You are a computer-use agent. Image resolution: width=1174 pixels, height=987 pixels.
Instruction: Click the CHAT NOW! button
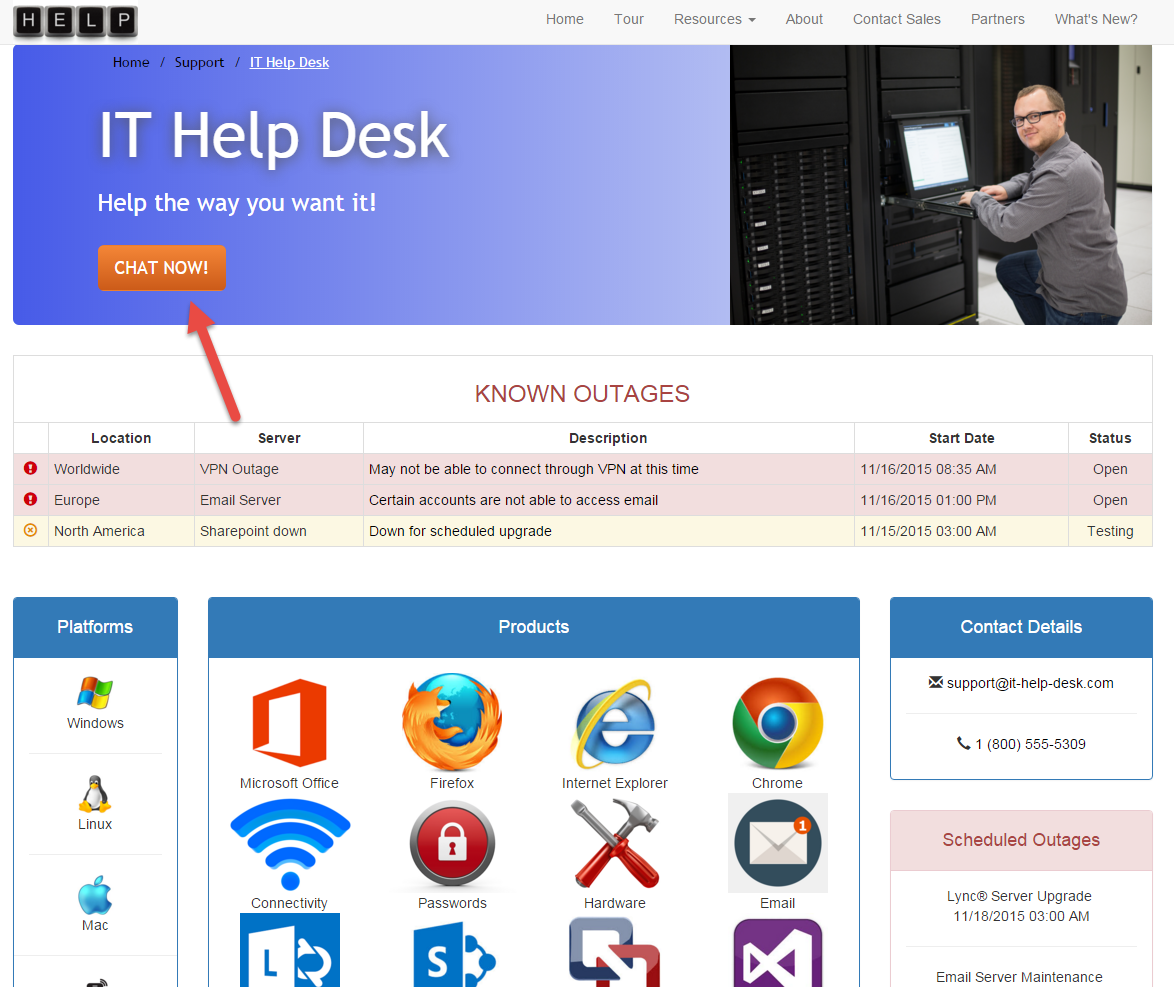[x=162, y=267]
